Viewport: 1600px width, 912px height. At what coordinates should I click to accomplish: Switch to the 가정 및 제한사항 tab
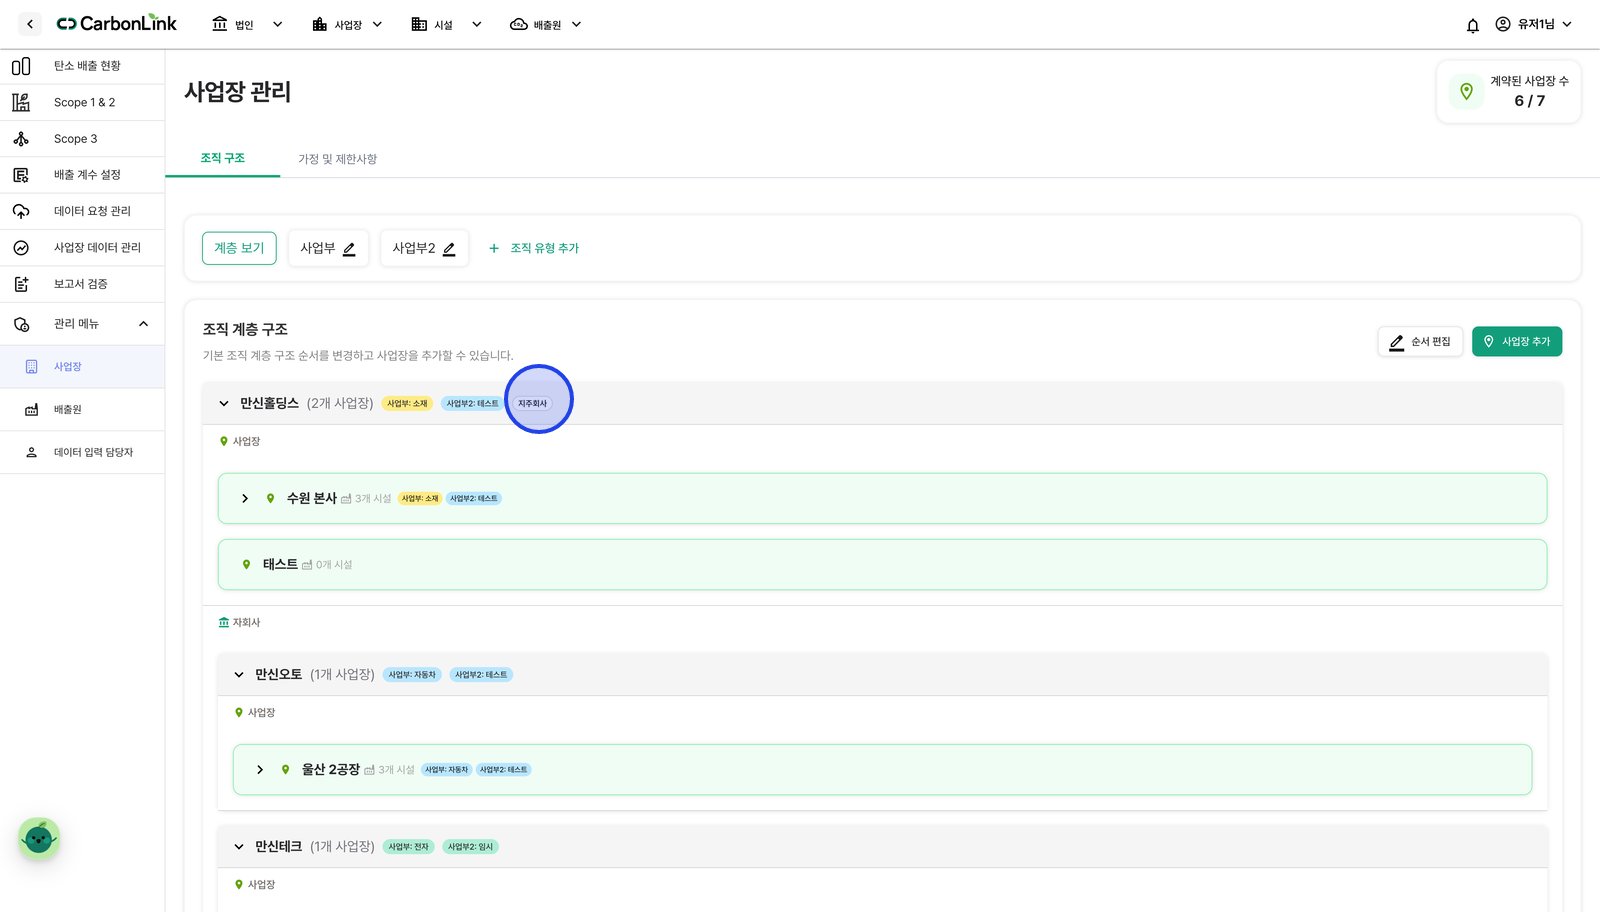point(337,159)
